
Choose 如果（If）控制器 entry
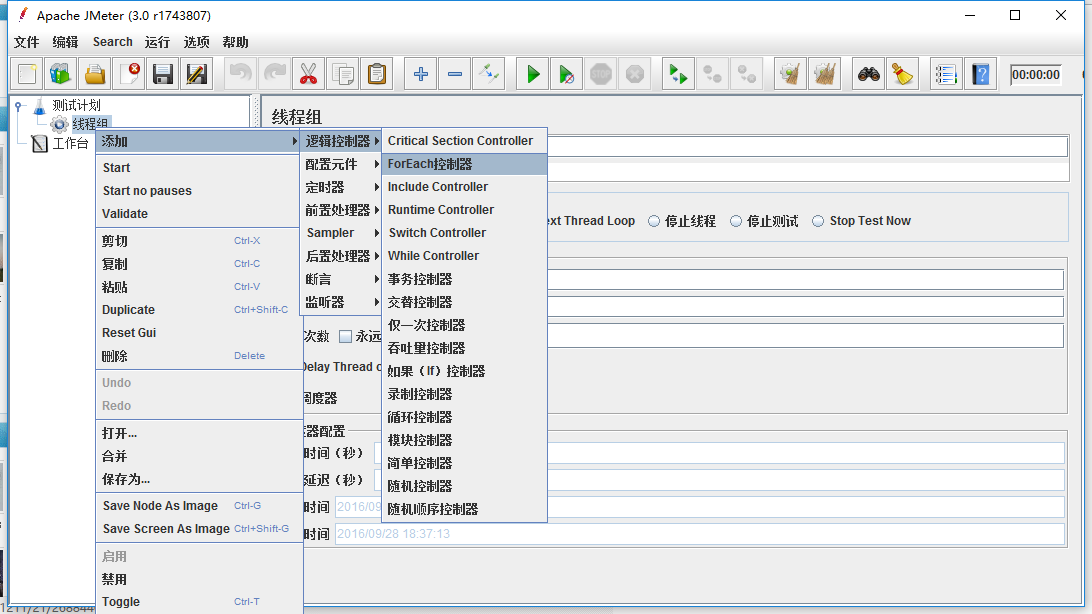(x=465, y=371)
